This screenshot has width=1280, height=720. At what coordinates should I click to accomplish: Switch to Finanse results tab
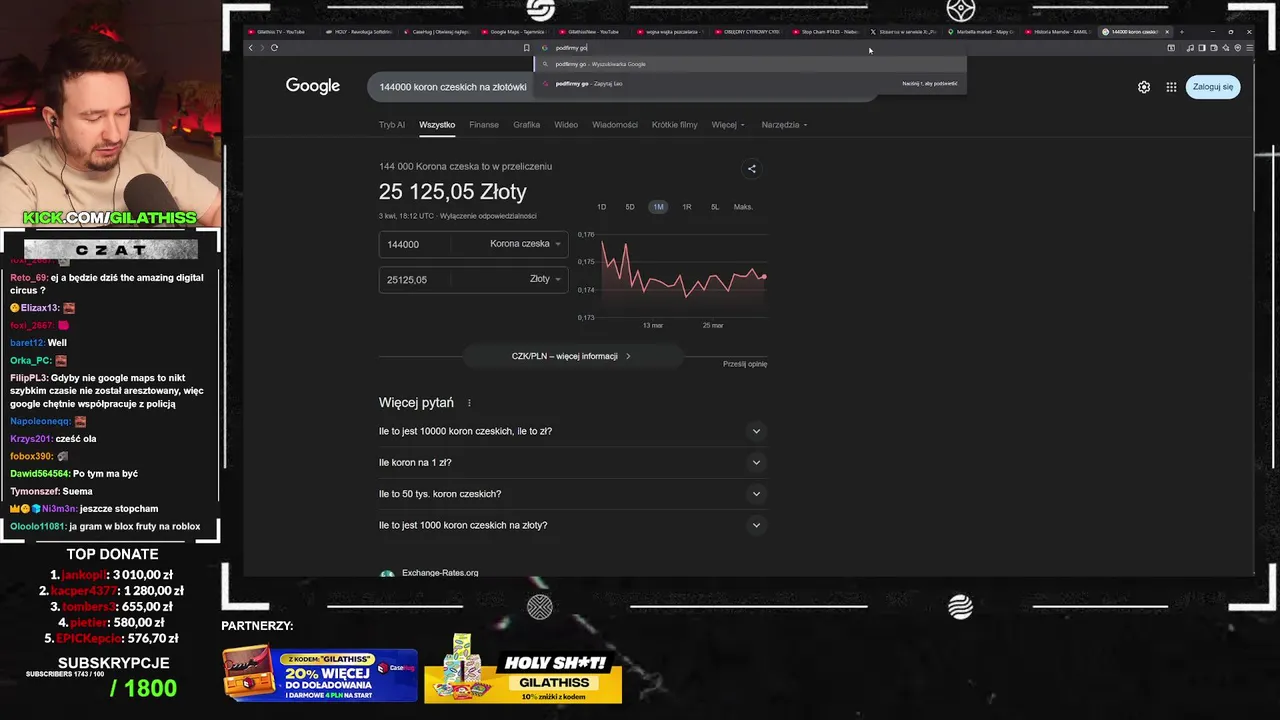[x=484, y=125]
